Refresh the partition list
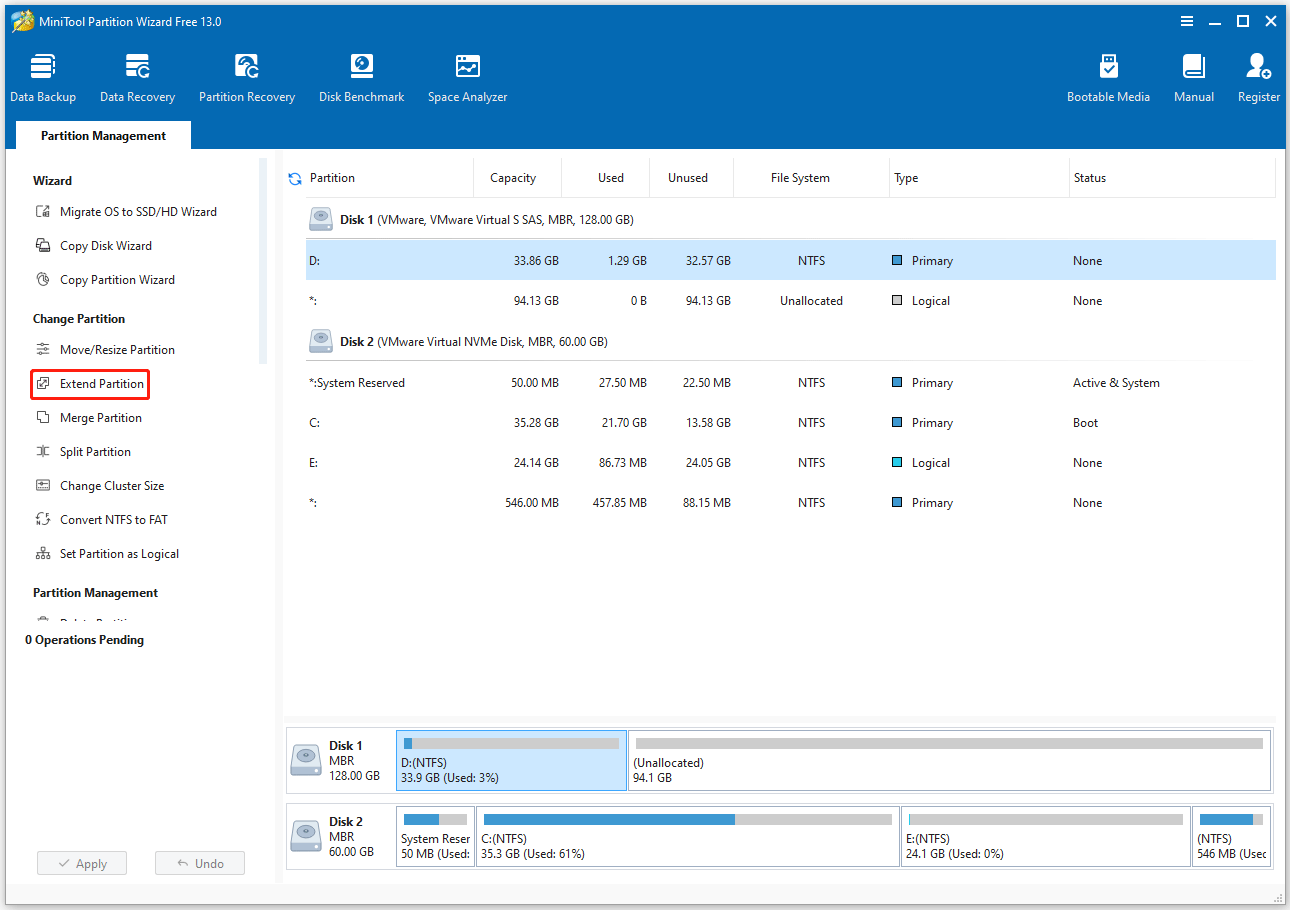The width and height of the screenshot is (1290, 910). (294, 177)
